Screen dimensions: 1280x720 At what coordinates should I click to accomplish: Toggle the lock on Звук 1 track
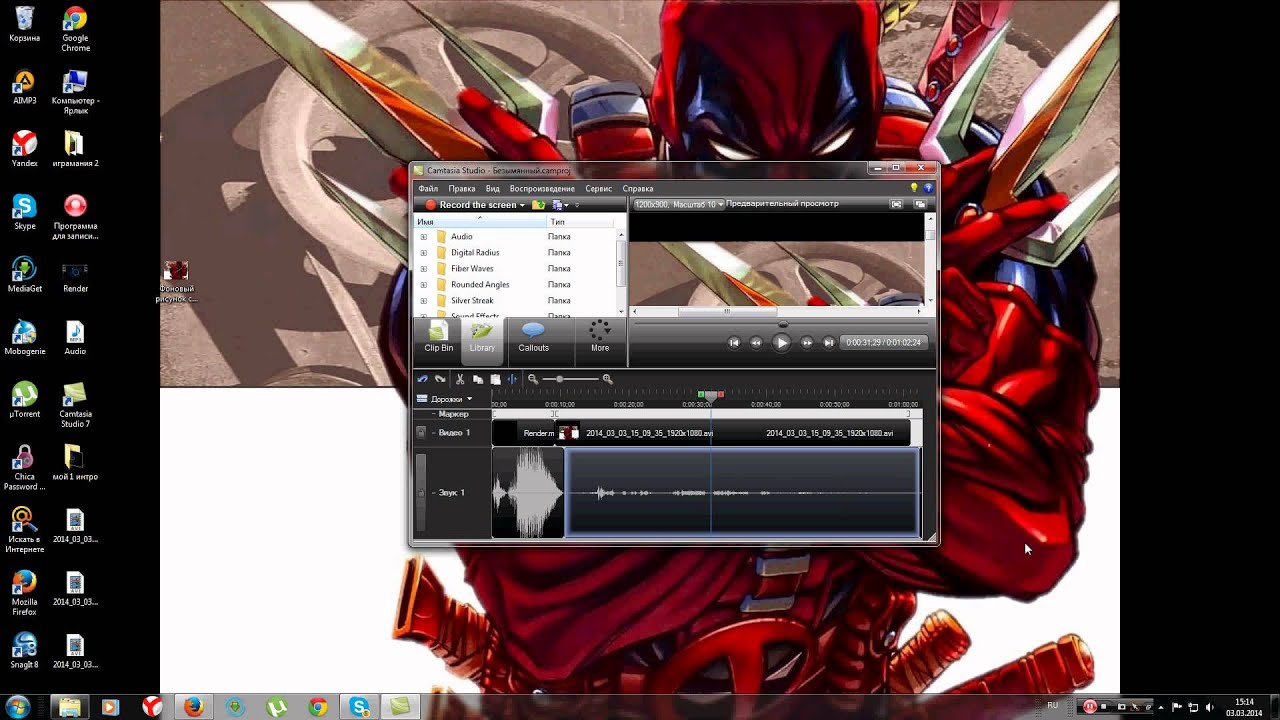coord(421,493)
